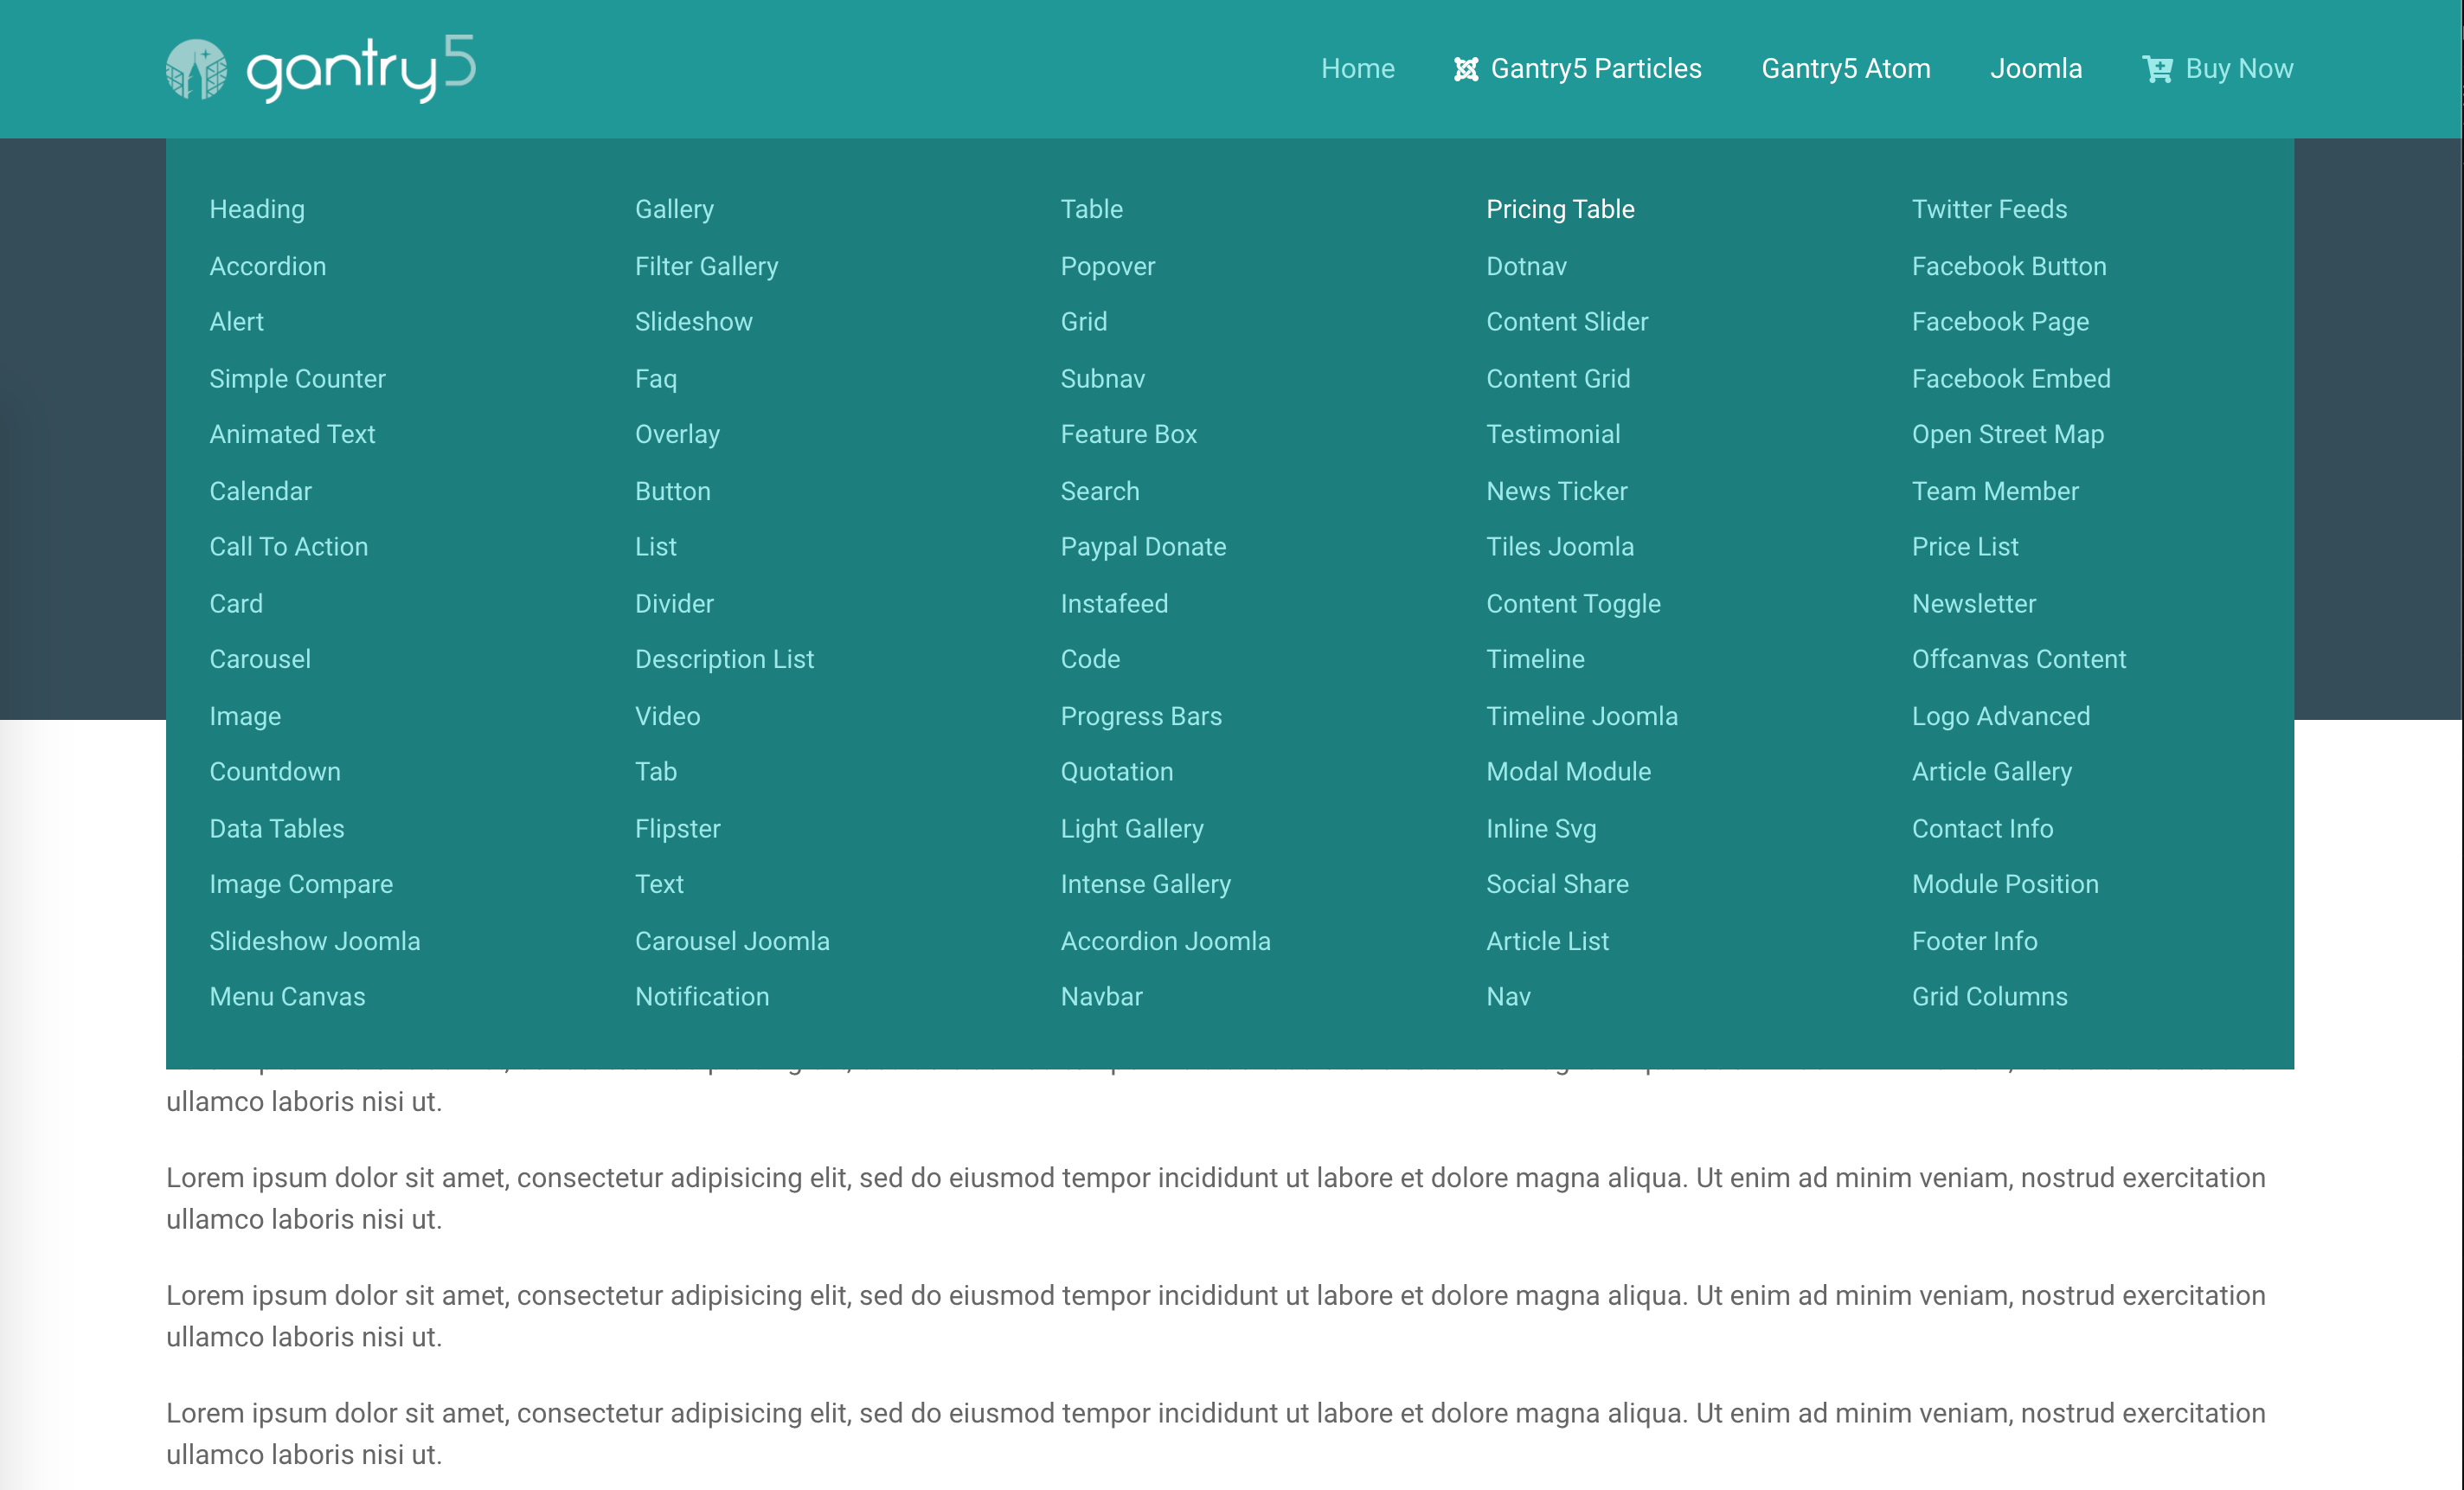The height and width of the screenshot is (1490, 2464).
Task: Open the Home menu item
Action: [1357, 69]
